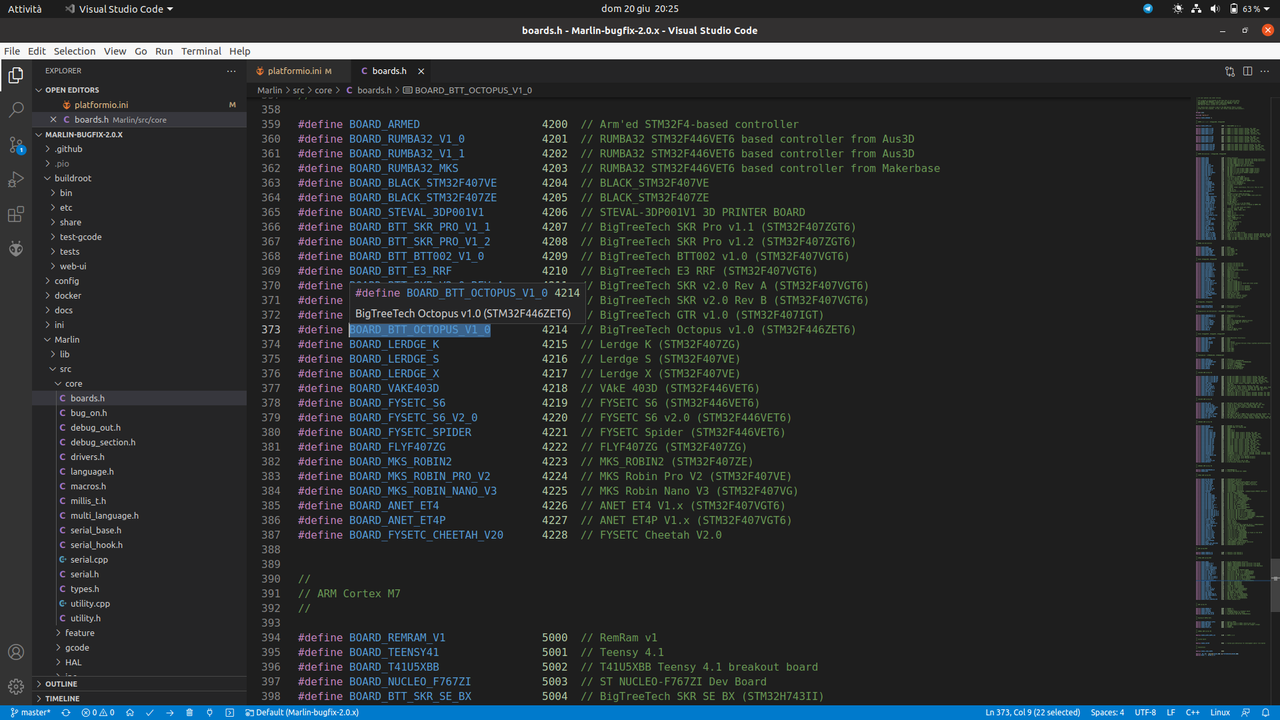
Task: Open the Run and Debug view
Action: click(x=16, y=180)
